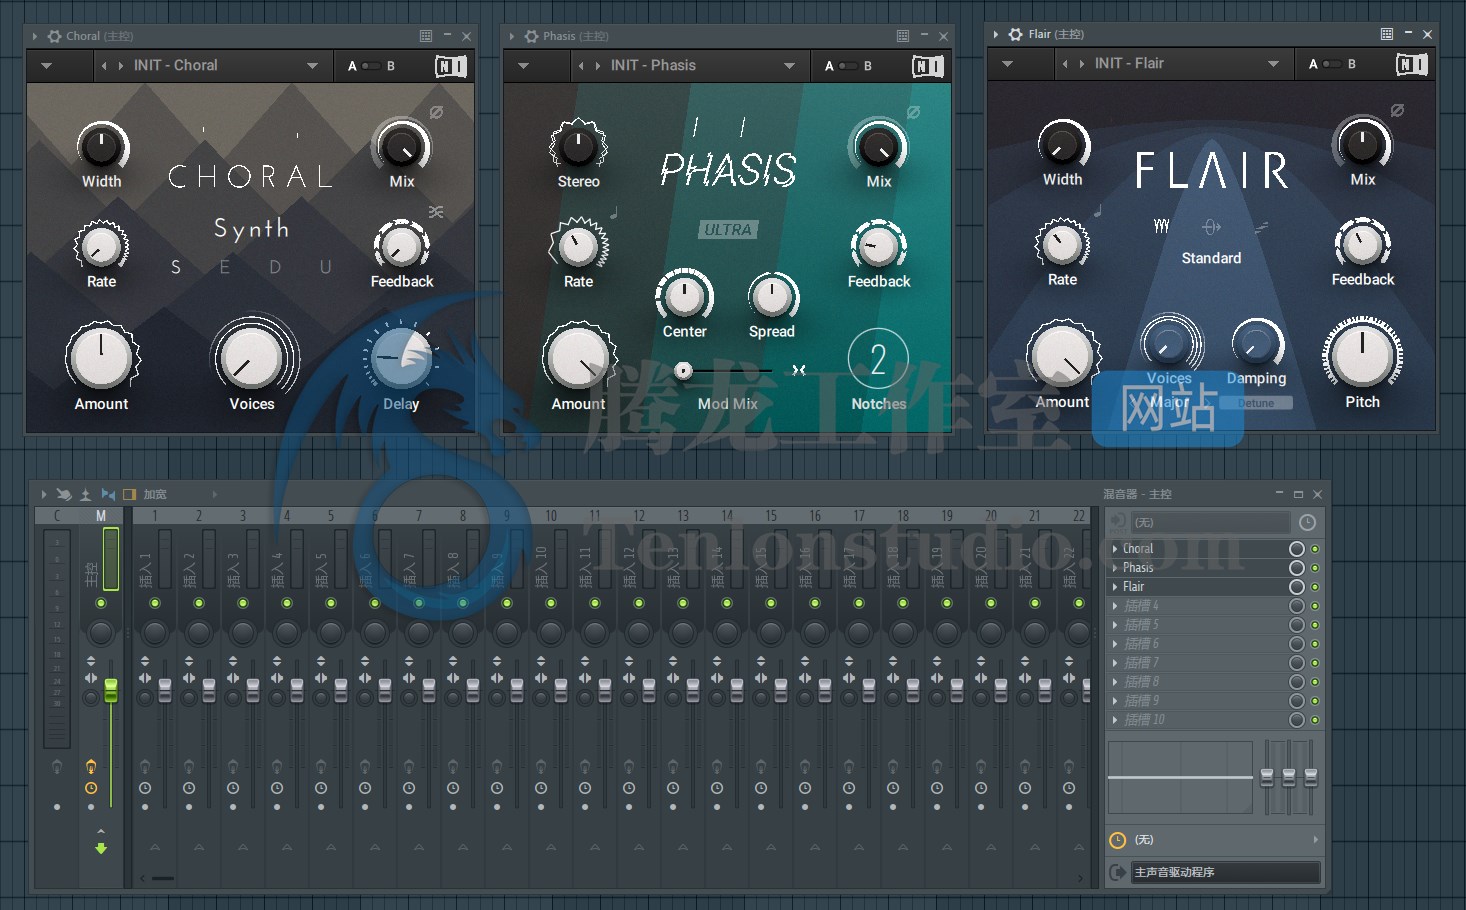Click insert 1 volume fader
The image size is (1466, 910).
[165, 690]
